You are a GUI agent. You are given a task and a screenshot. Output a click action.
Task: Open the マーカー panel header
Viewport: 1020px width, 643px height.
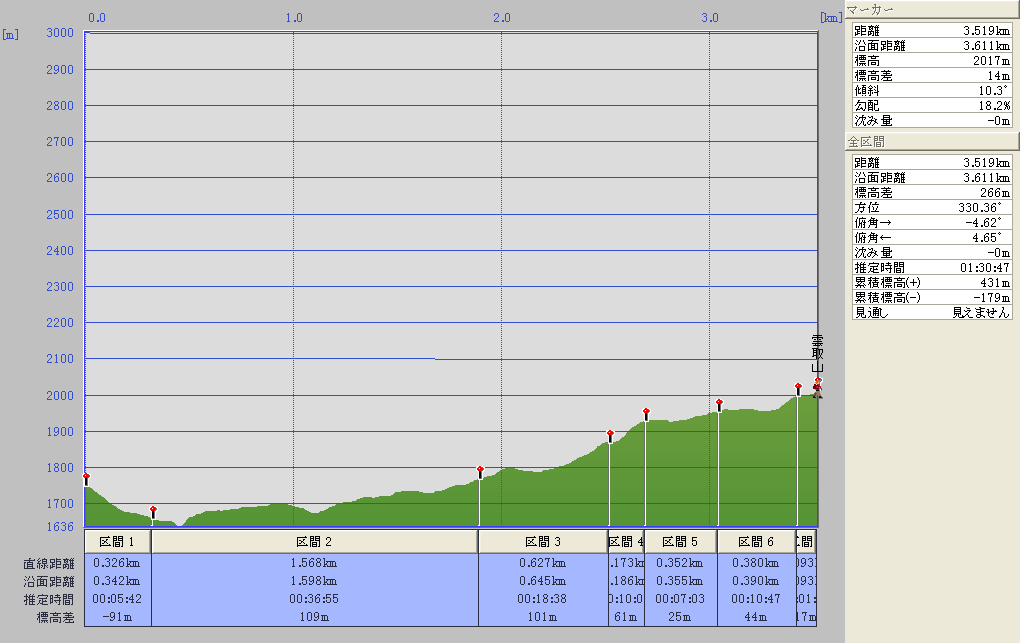930,11
